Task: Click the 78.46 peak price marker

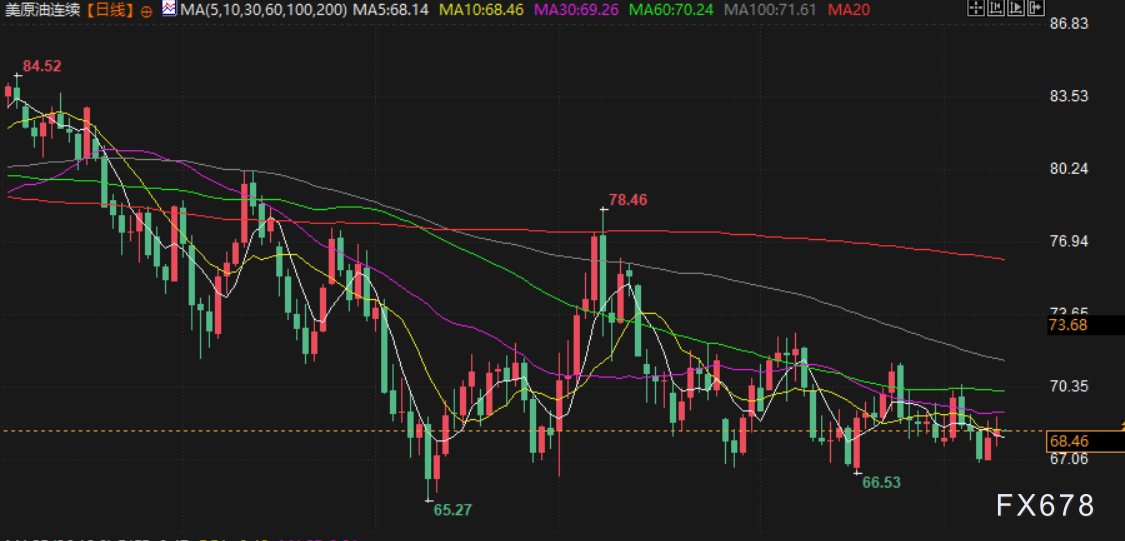Action: tap(628, 199)
